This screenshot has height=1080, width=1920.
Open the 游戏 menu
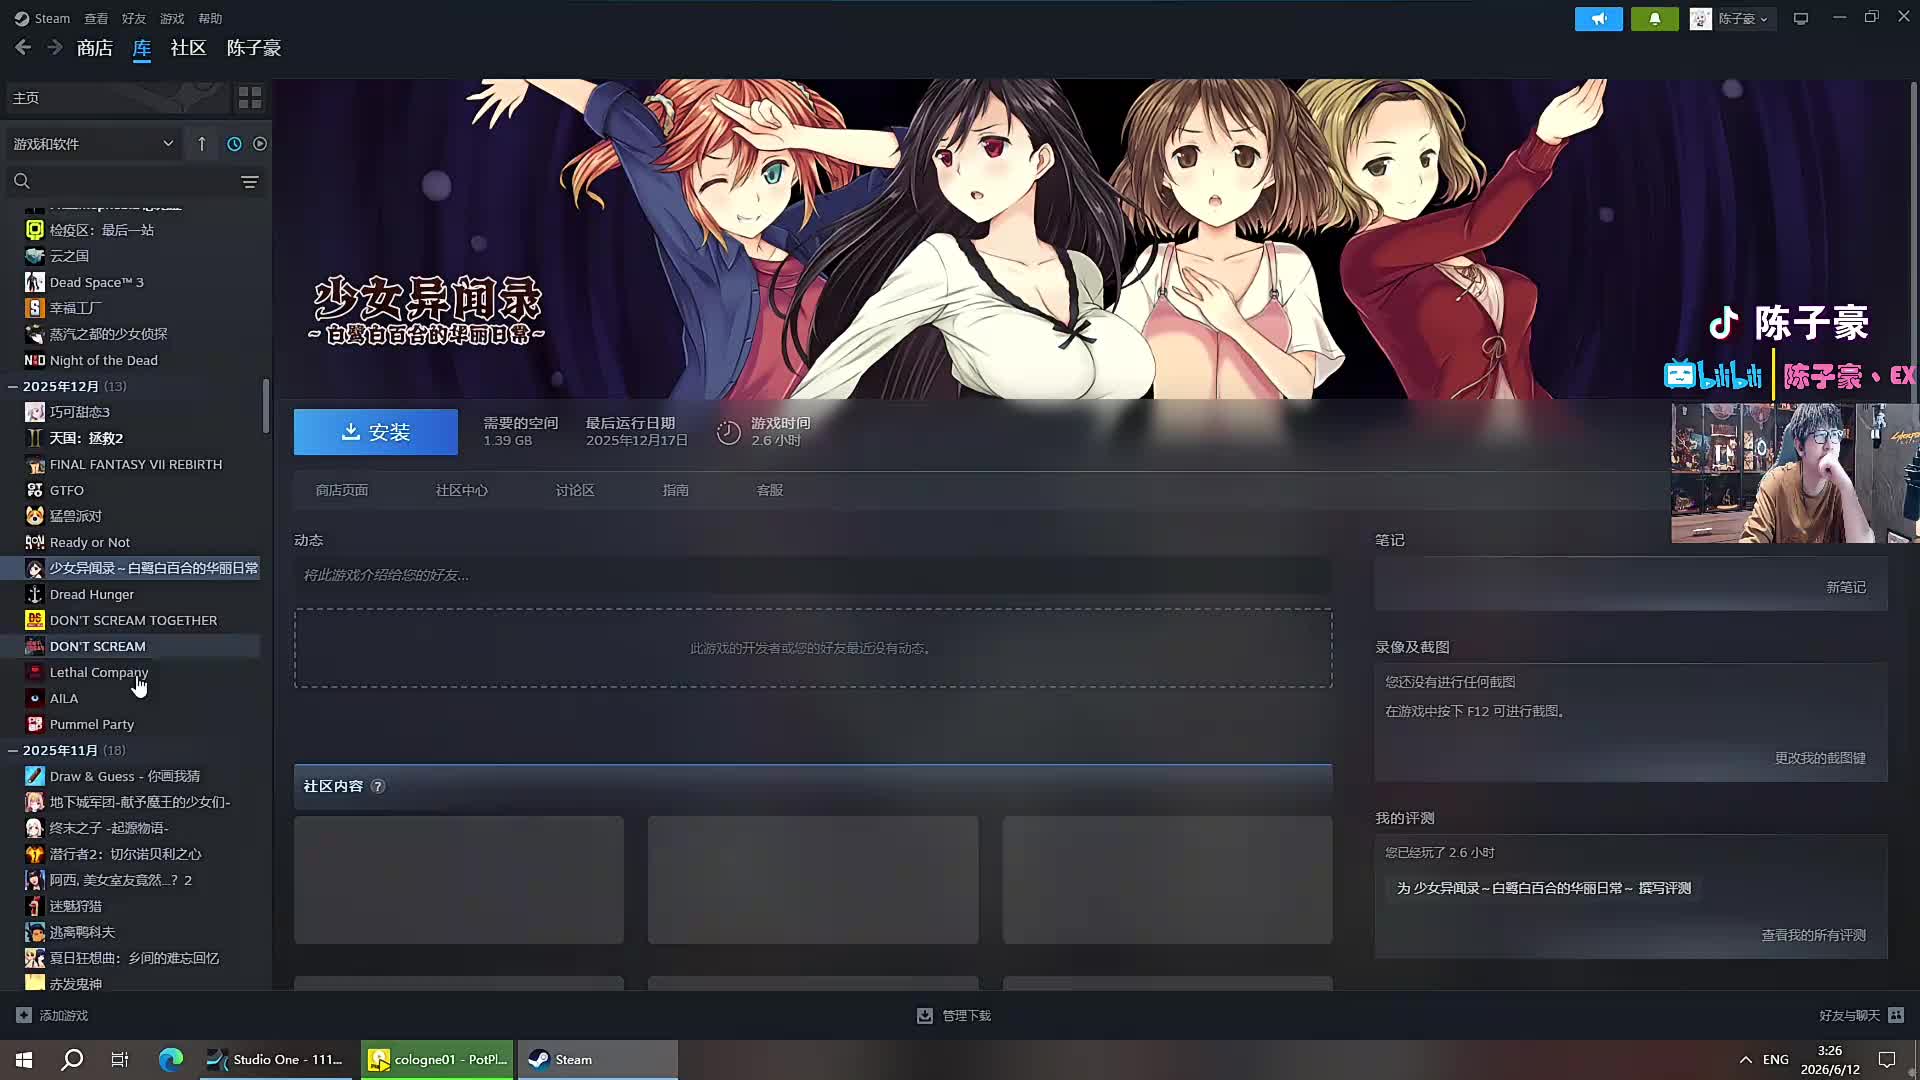(x=172, y=18)
